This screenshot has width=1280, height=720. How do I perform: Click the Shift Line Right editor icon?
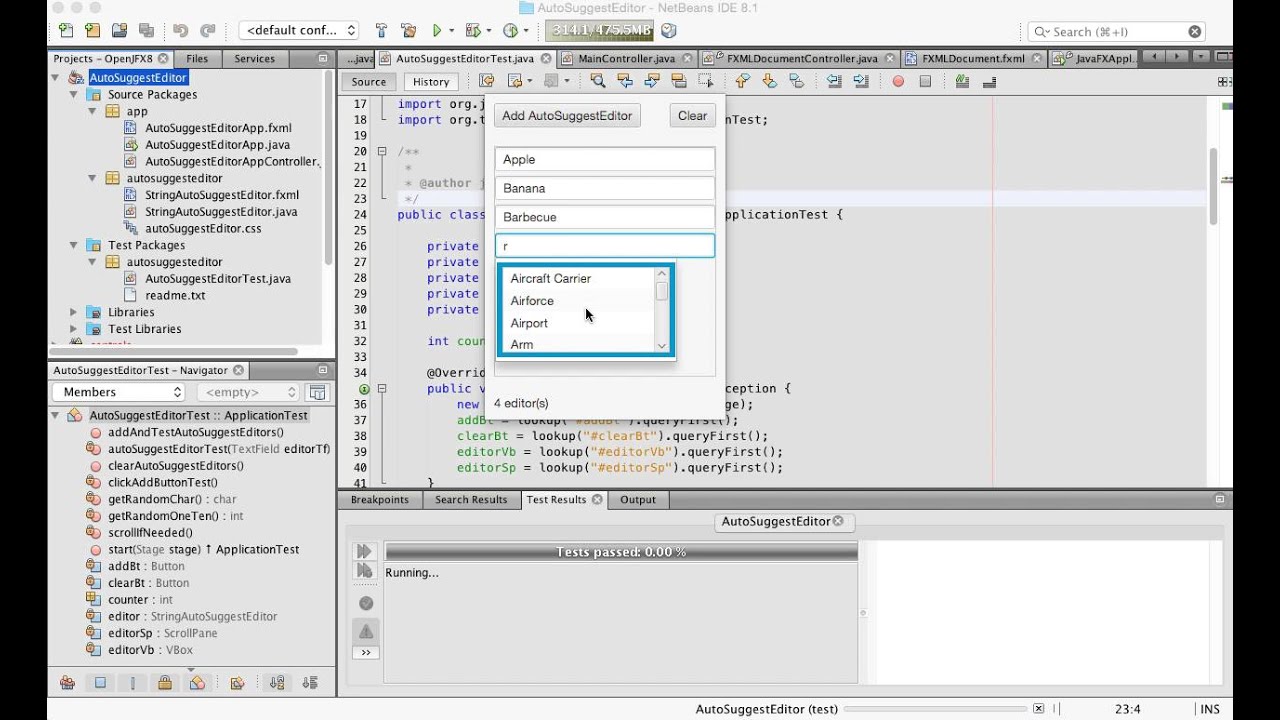[860, 81]
